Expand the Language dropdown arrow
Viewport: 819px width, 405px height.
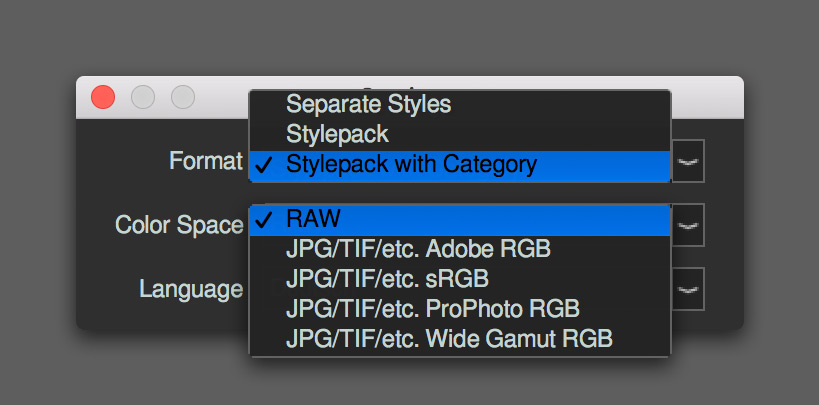tap(688, 289)
